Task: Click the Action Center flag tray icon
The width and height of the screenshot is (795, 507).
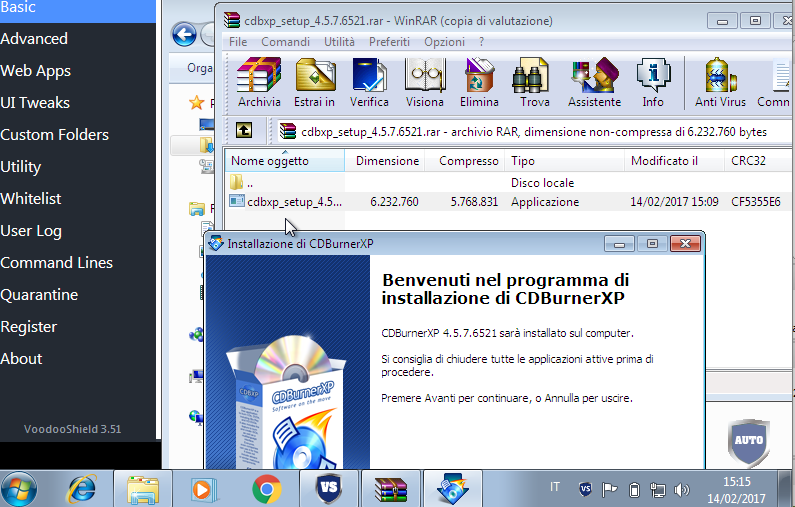Action: 609,489
